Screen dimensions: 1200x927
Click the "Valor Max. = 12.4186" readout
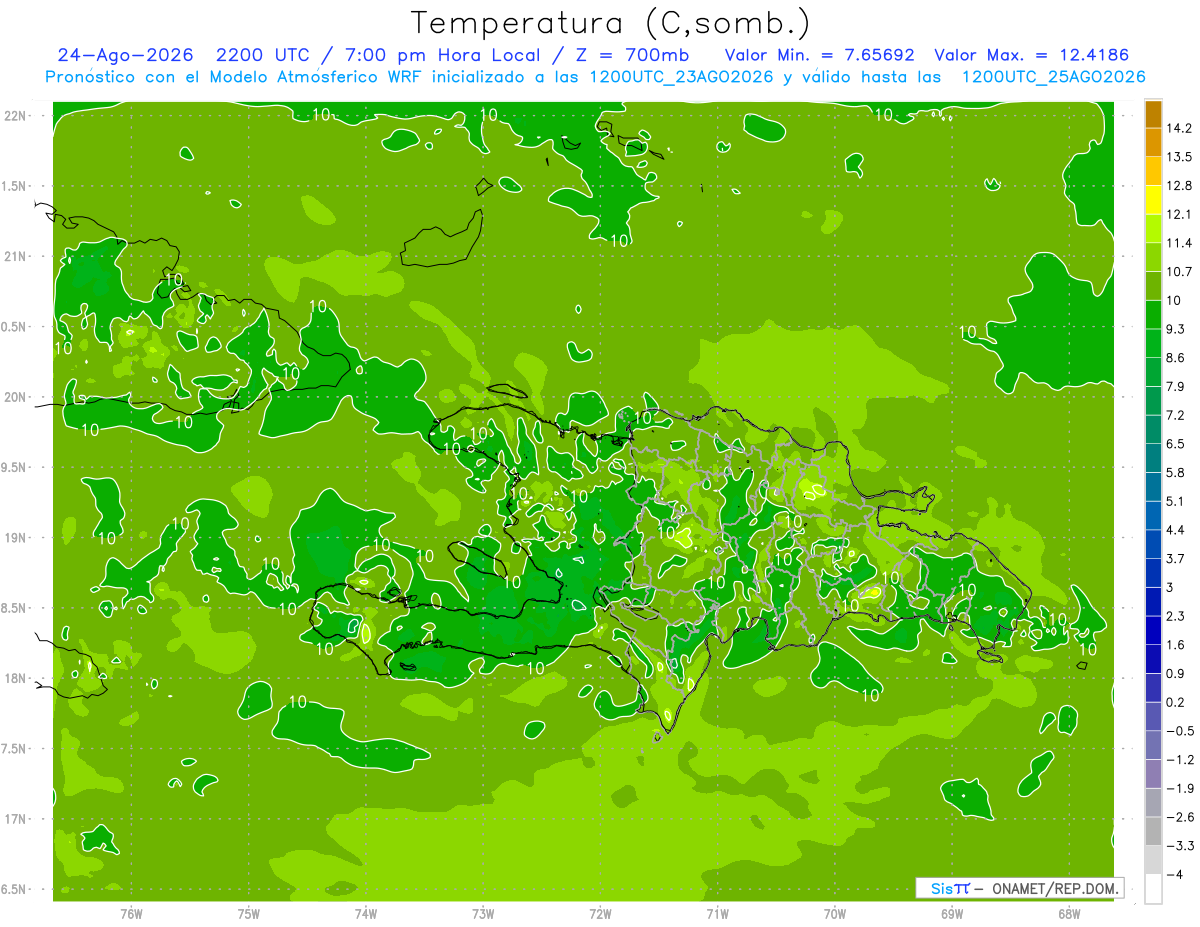click(x=1032, y=55)
